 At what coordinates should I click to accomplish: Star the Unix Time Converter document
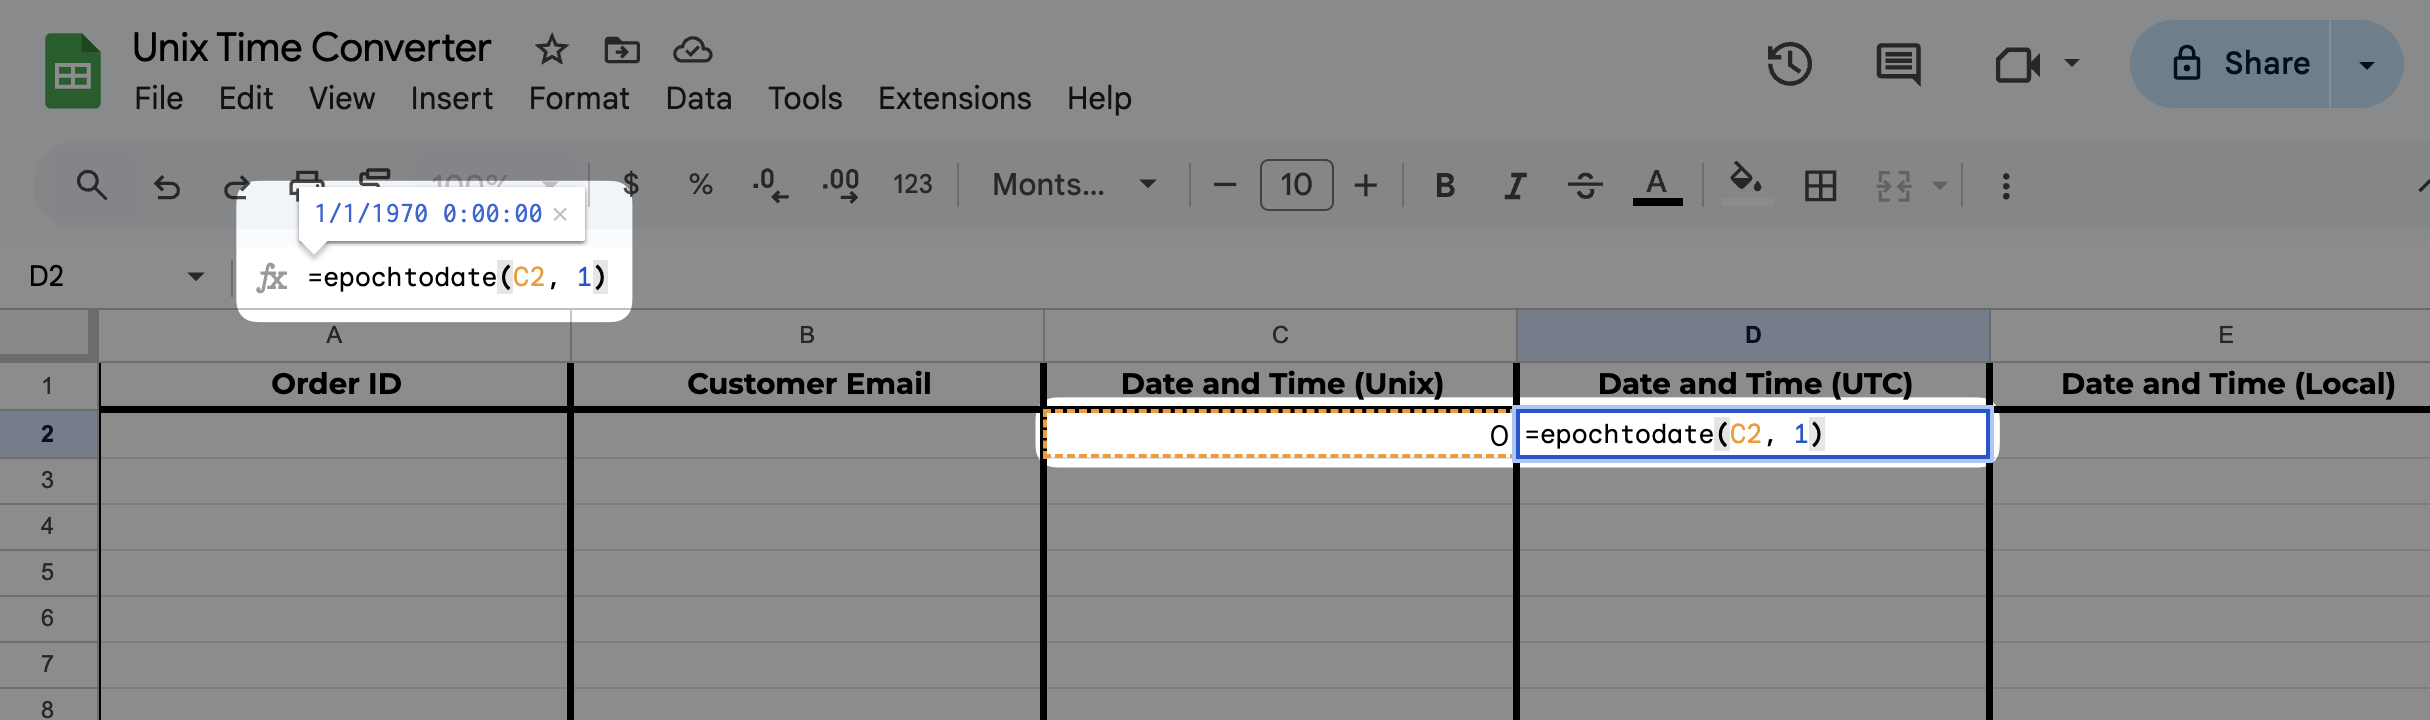[x=551, y=49]
